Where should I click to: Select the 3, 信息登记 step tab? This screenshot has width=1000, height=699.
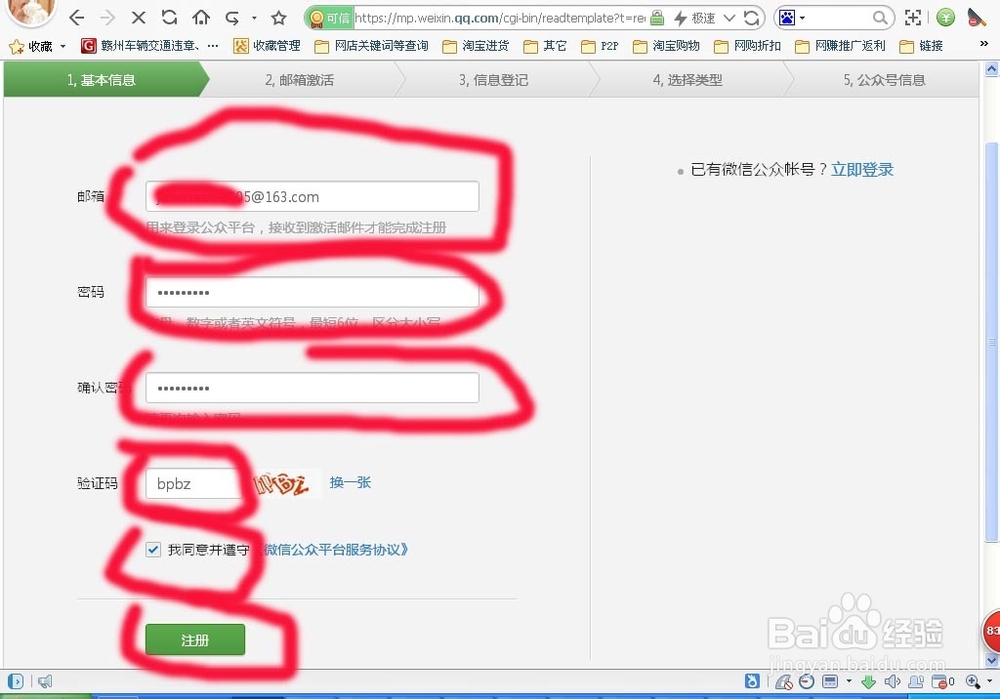(494, 80)
